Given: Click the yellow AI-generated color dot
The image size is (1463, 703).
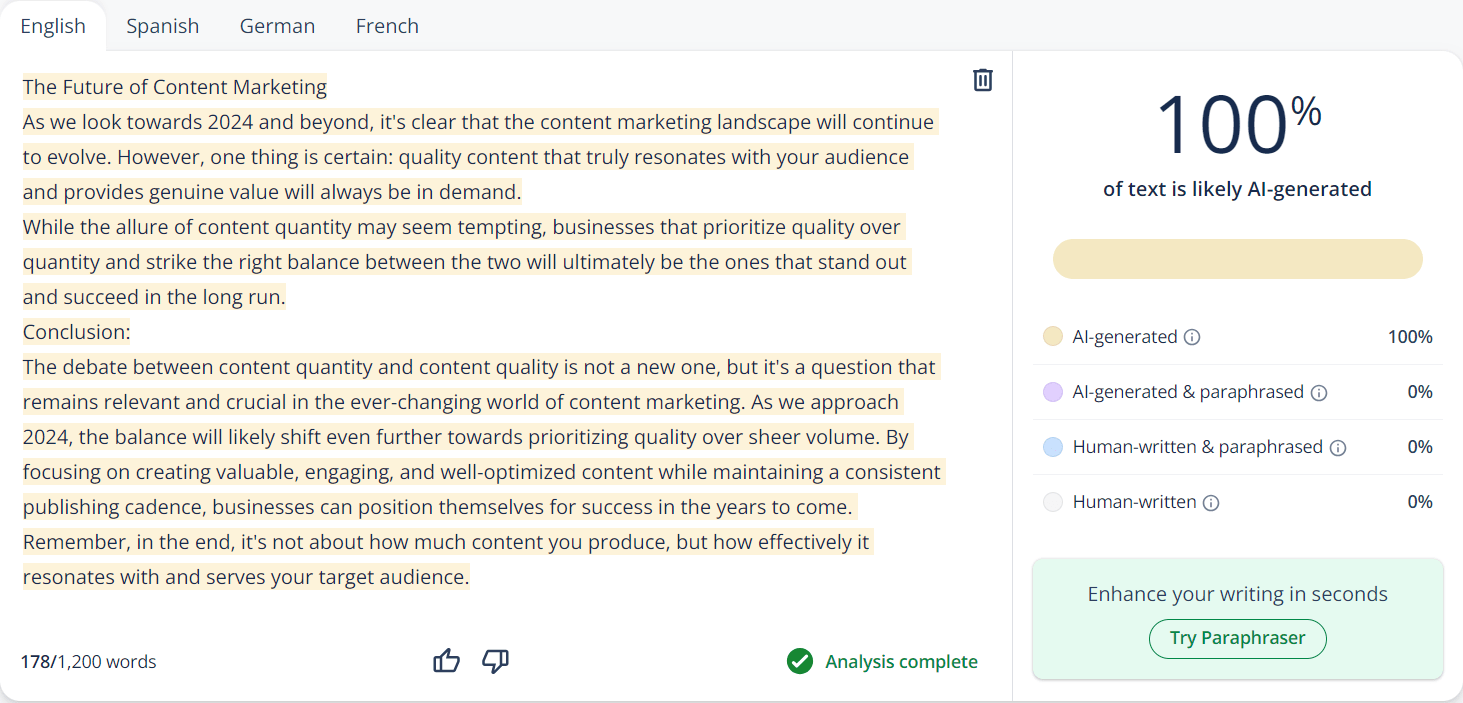Looking at the screenshot, I should click(x=1052, y=337).
